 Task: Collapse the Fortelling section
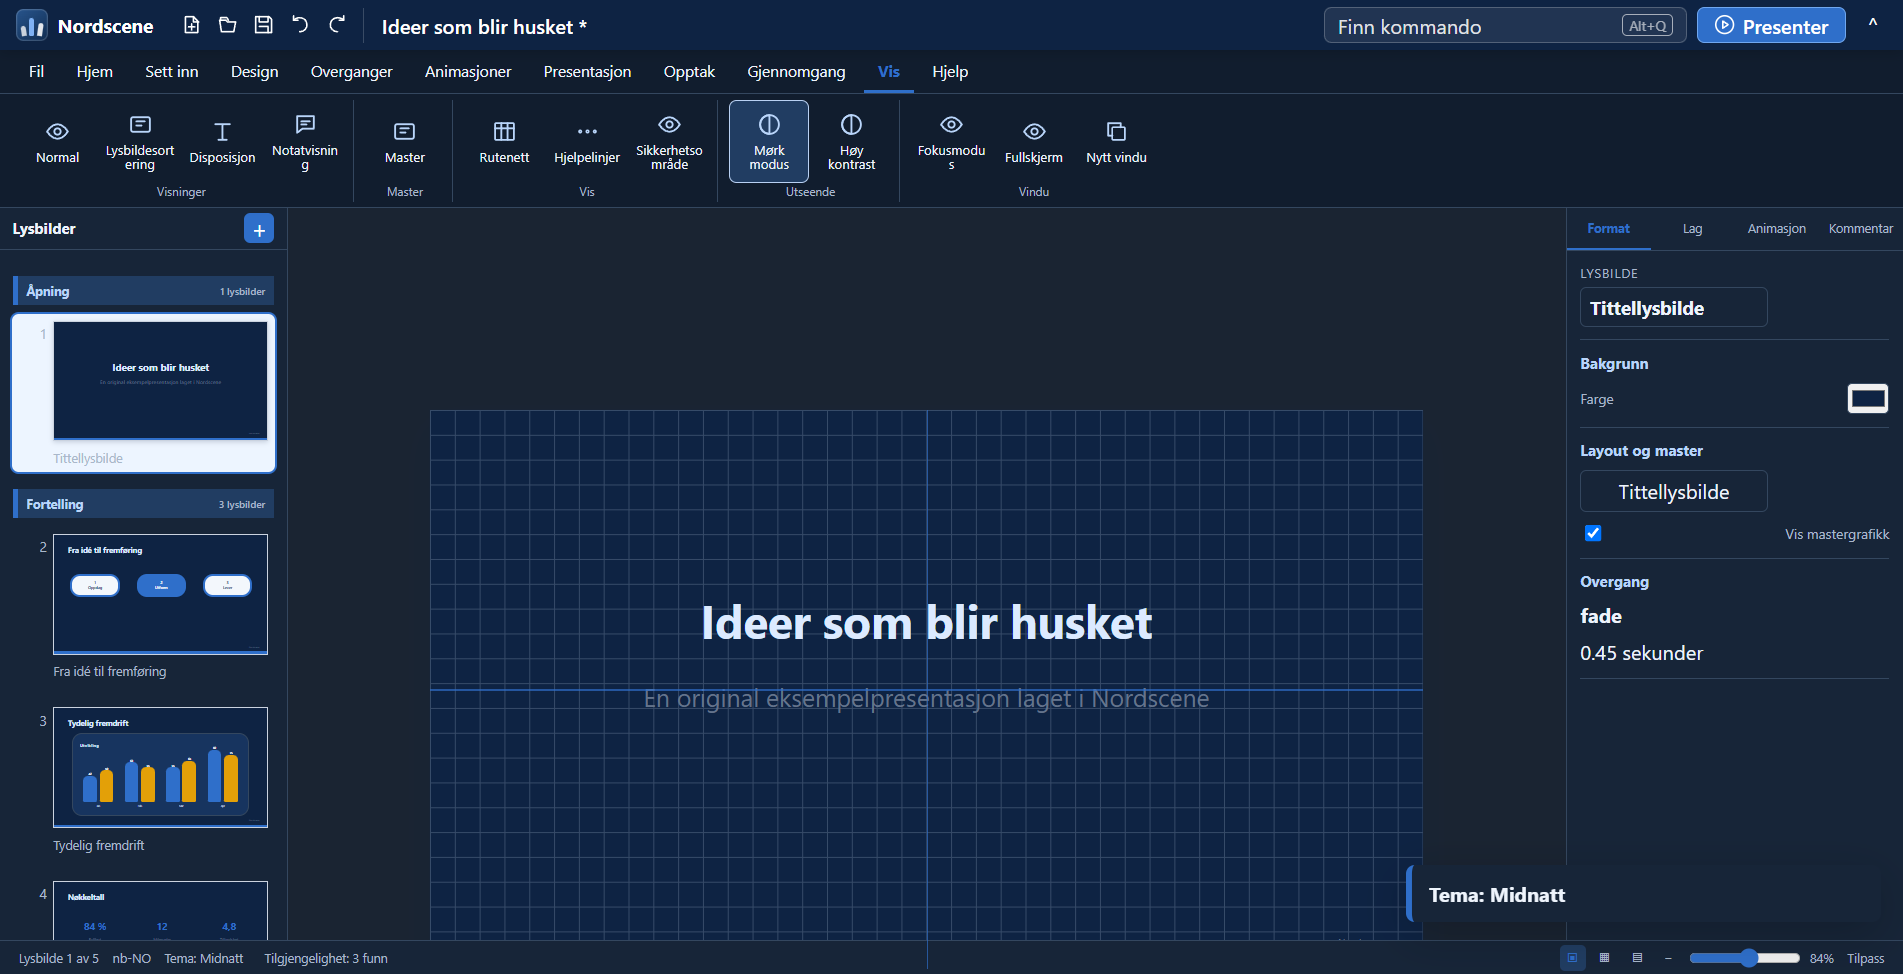[144, 504]
